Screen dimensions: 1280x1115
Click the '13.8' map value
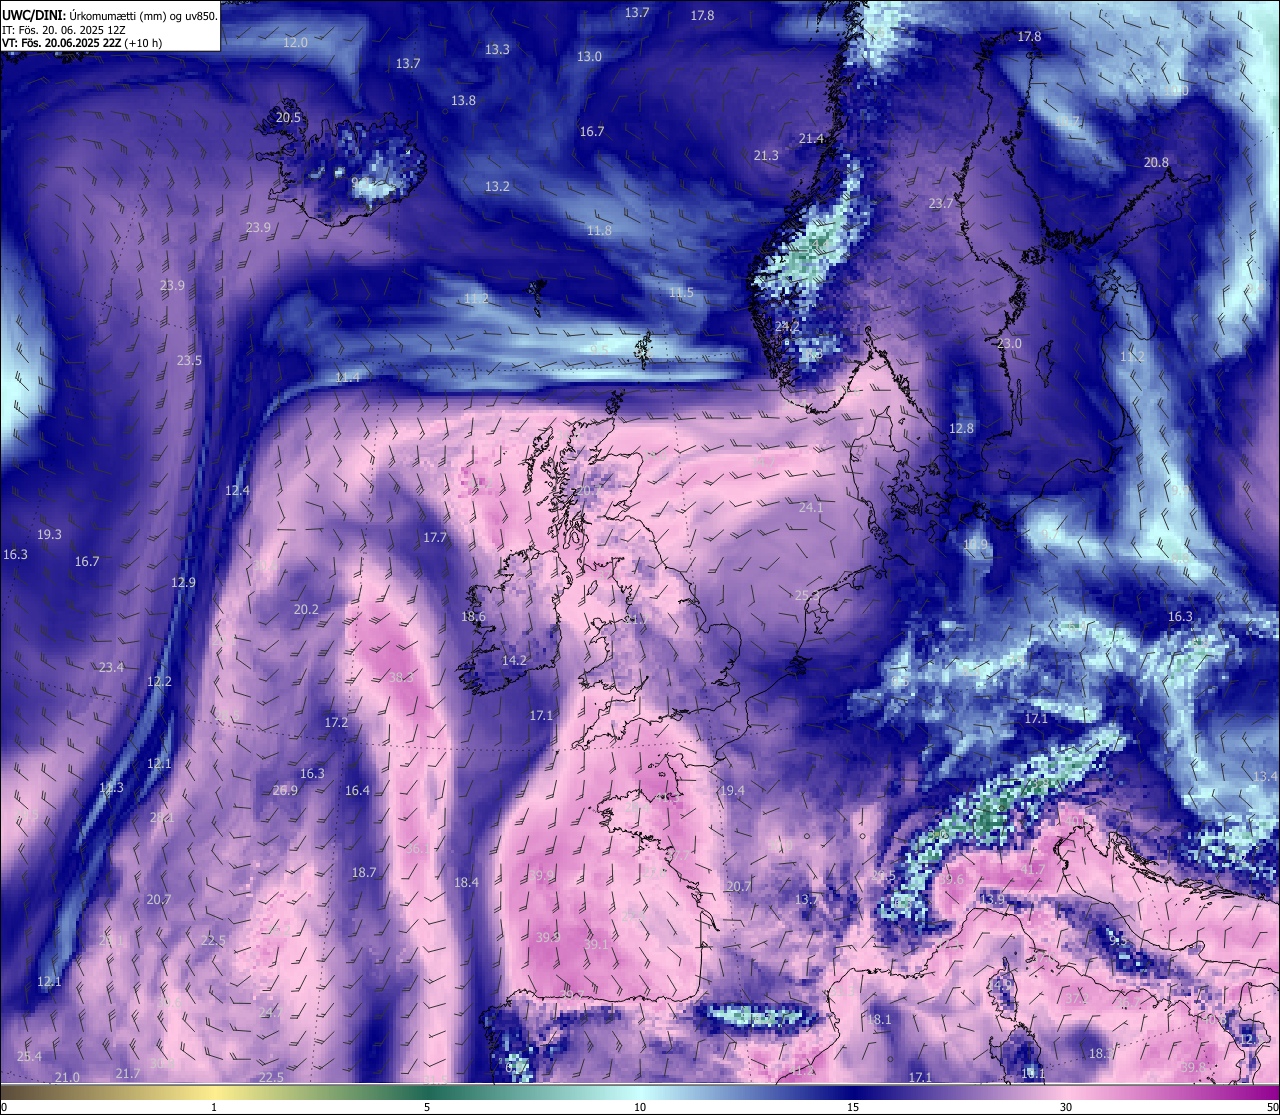tap(463, 100)
